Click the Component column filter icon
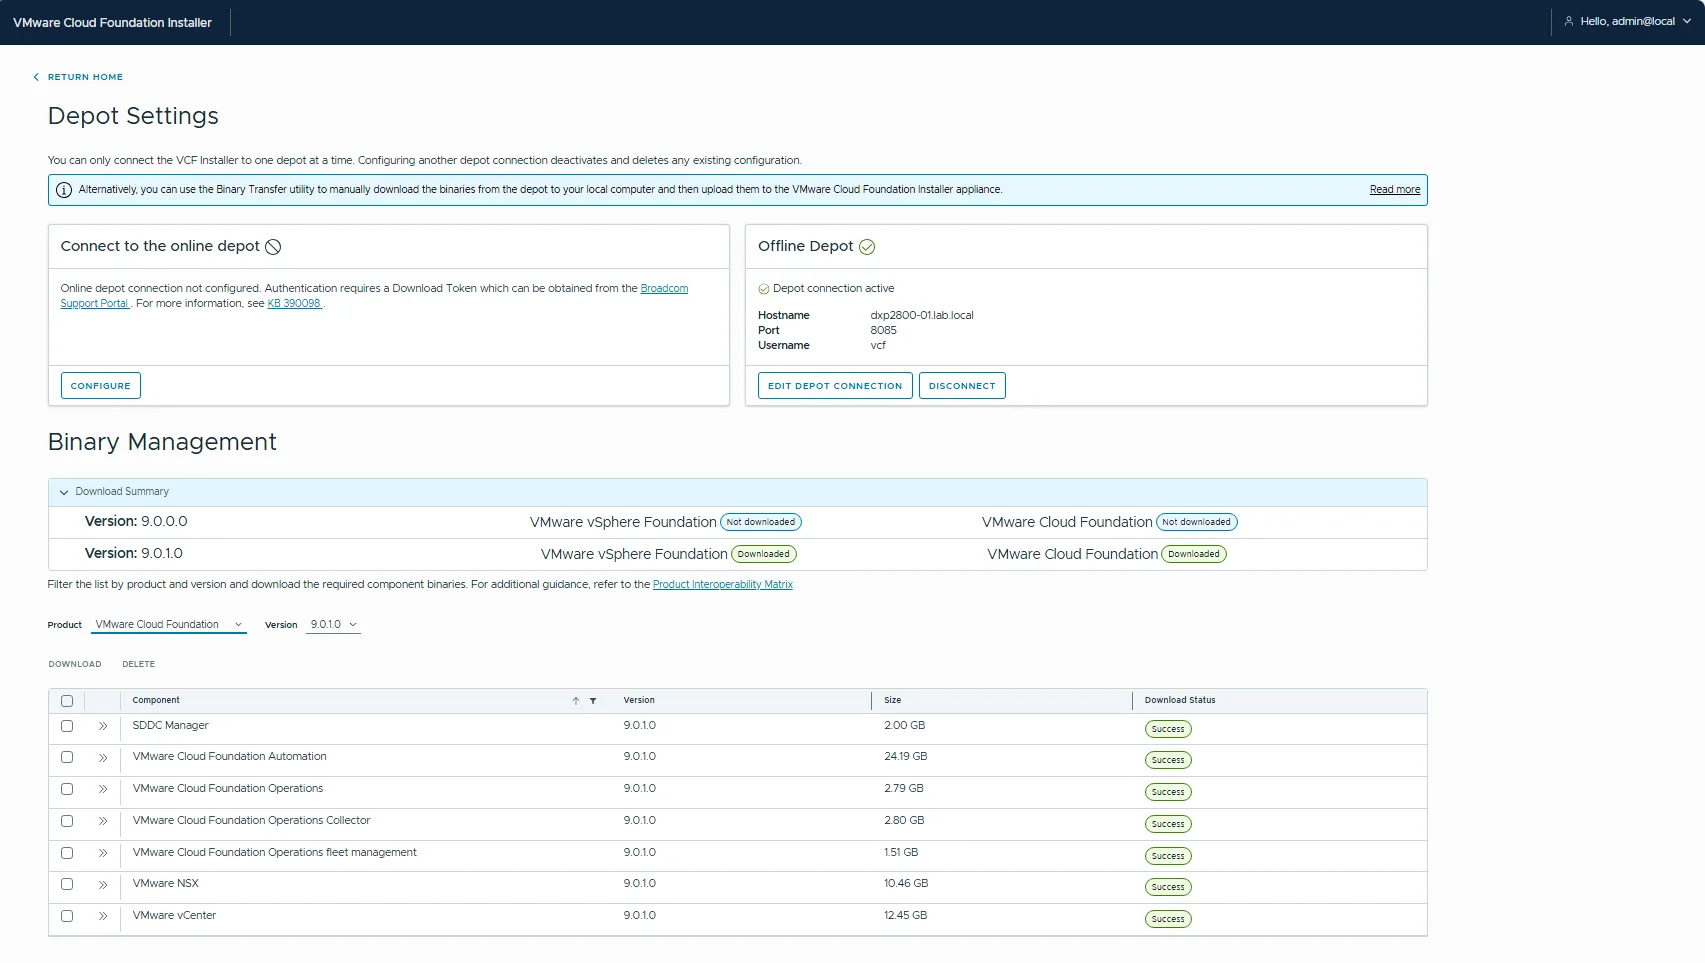 pyautogui.click(x=593, y=701)
